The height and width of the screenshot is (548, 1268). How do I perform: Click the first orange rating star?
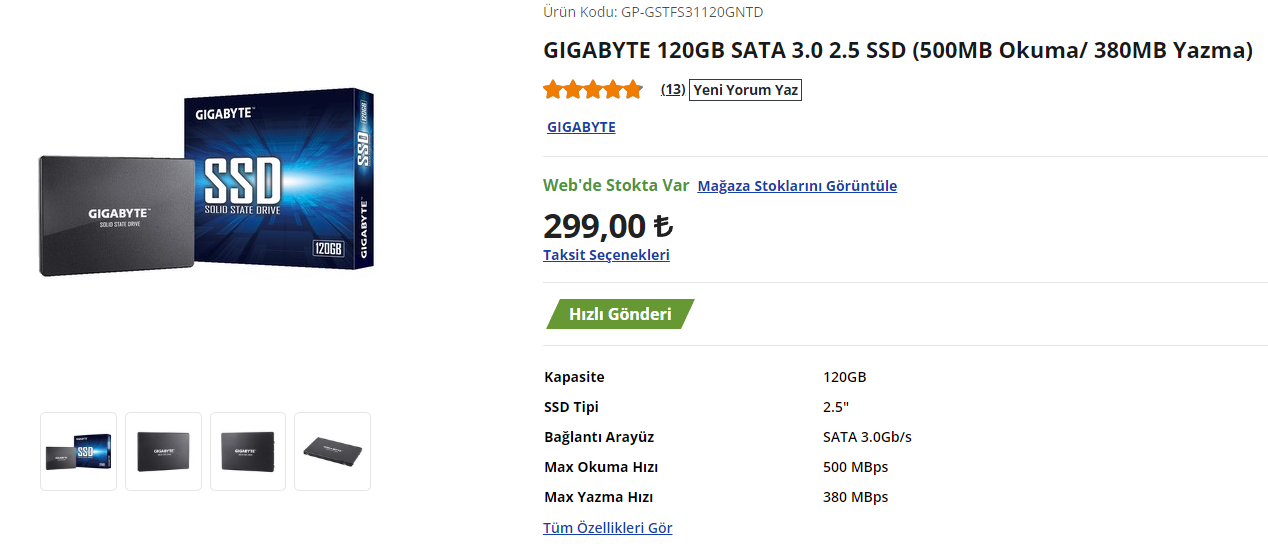click(553, 90)
